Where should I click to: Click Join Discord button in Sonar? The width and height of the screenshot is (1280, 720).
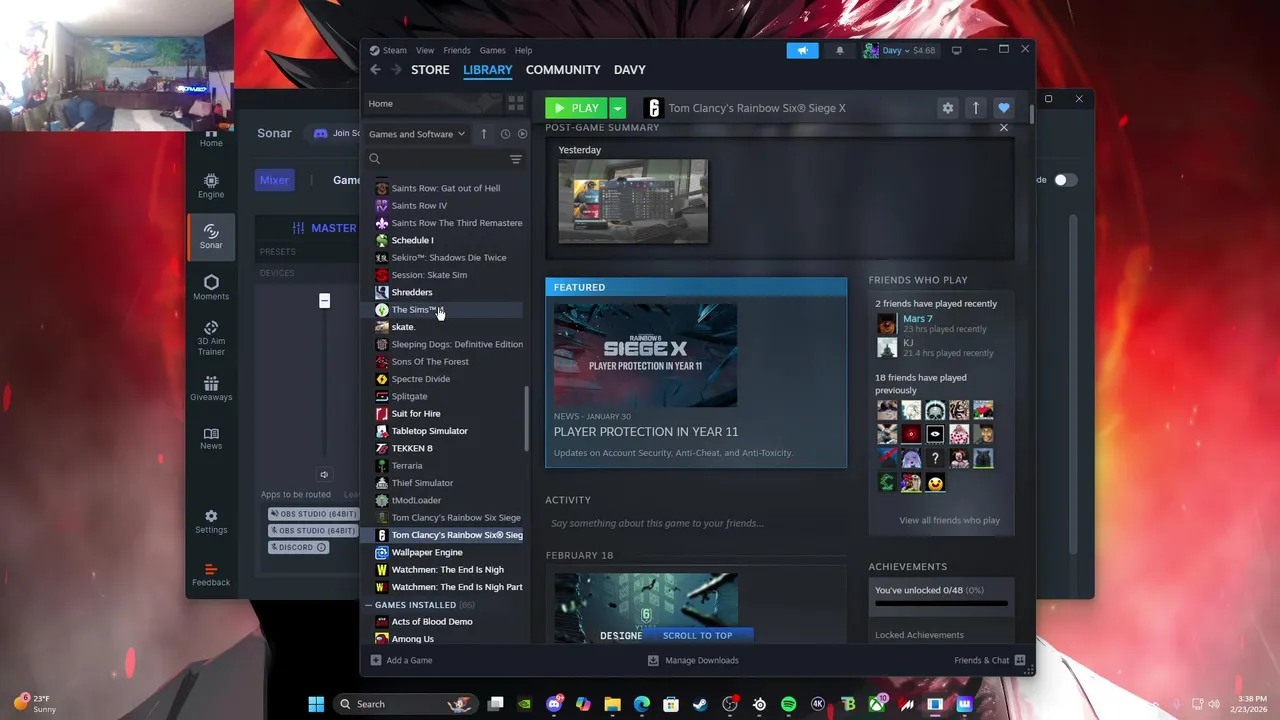point(337,133)
